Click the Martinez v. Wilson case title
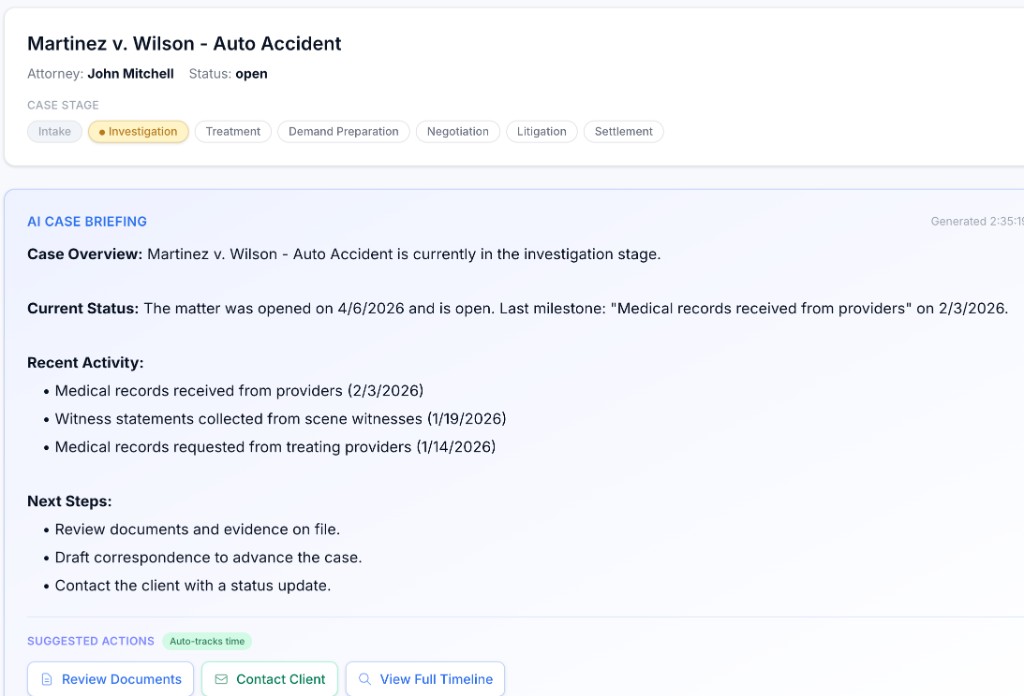This screenshot has width=1024, height=696. pyautogui.click(x=184, y=44)
